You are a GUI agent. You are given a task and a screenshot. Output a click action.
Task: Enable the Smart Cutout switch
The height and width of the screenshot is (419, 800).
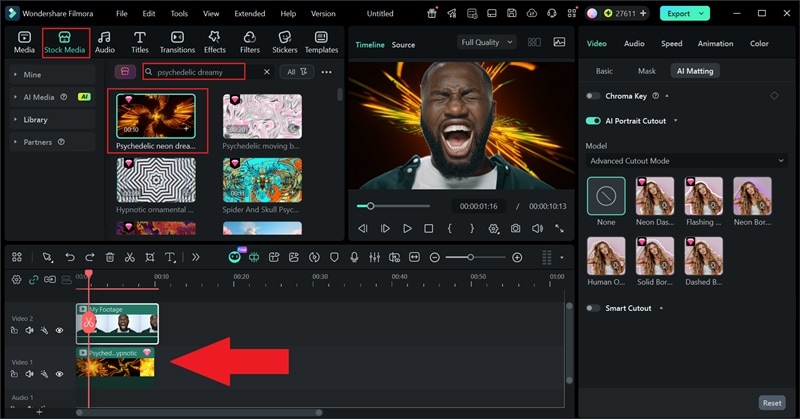coord(593,308)
